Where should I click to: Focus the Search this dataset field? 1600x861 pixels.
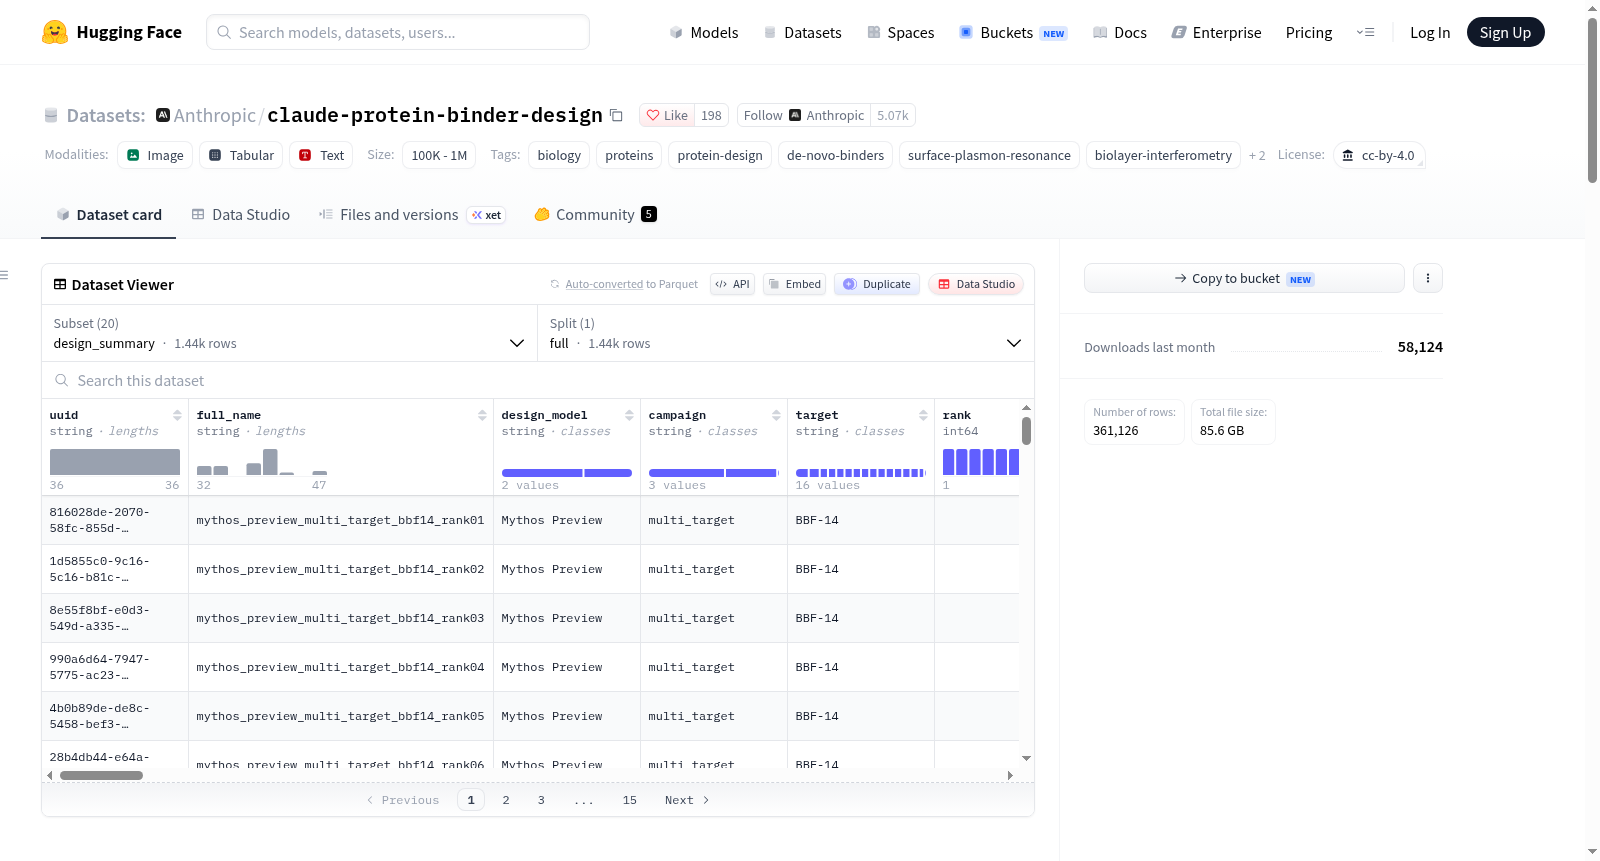tap(538, 381)
